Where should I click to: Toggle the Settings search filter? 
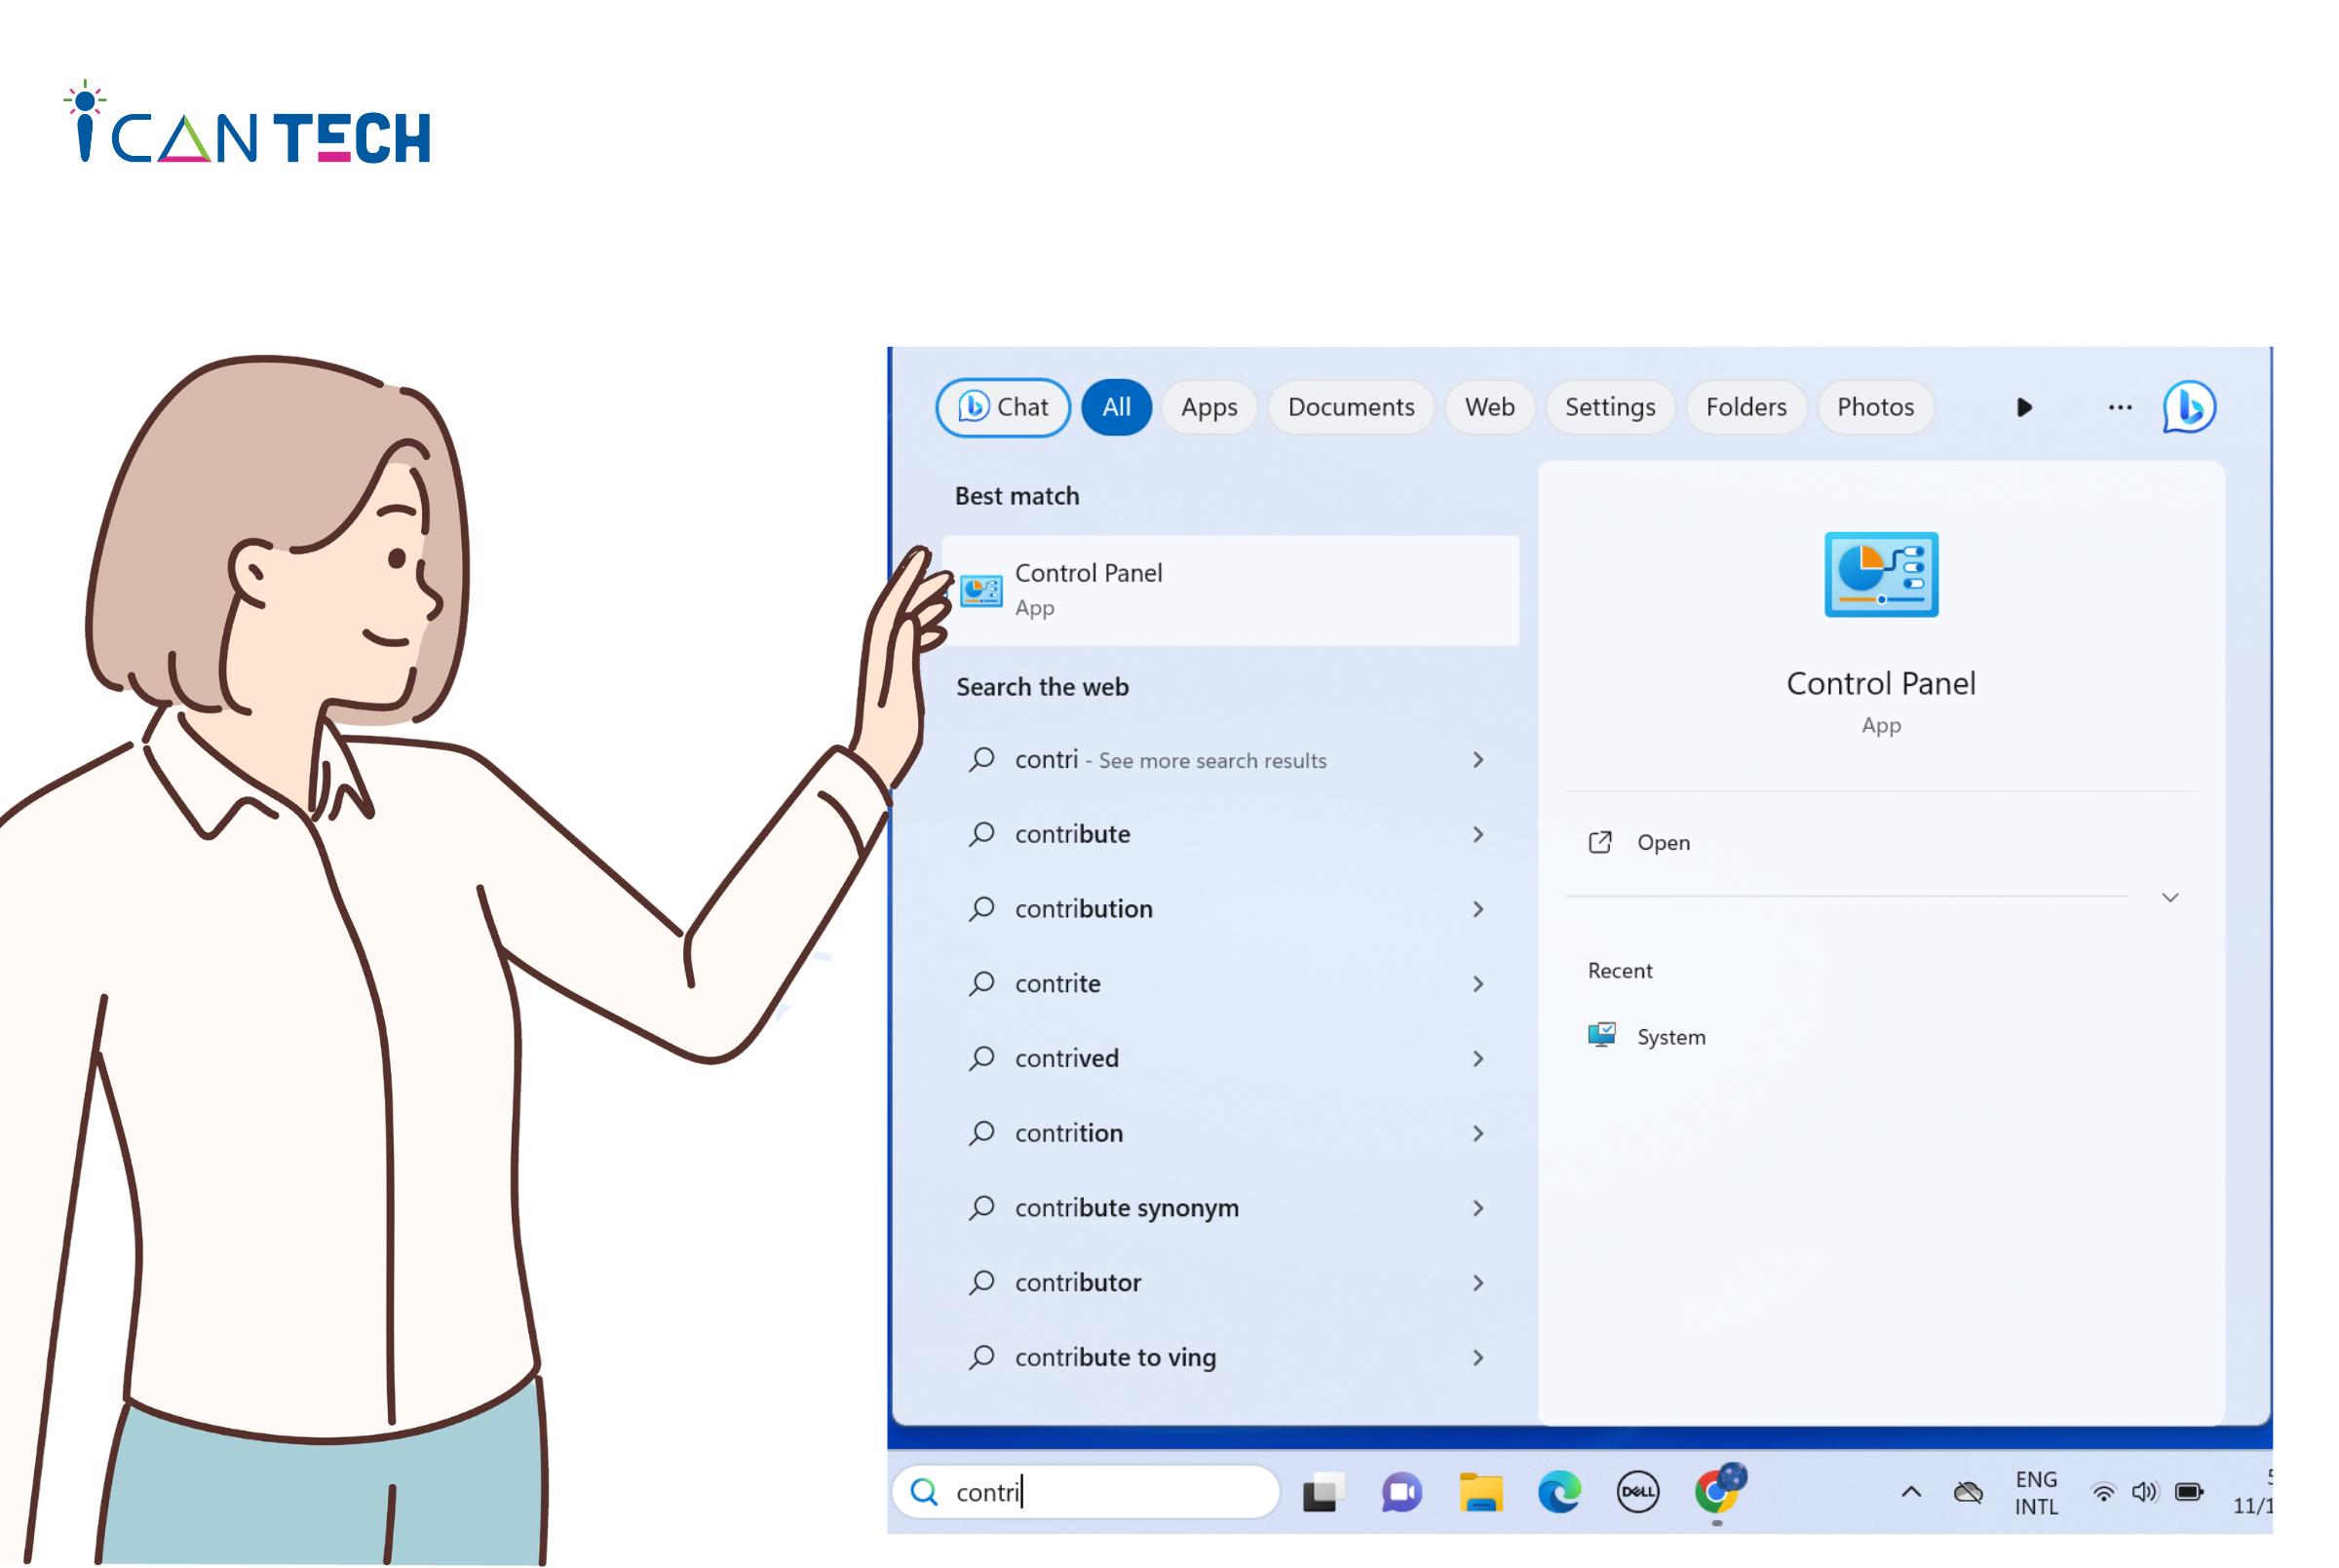click(x=1609, y=406)
